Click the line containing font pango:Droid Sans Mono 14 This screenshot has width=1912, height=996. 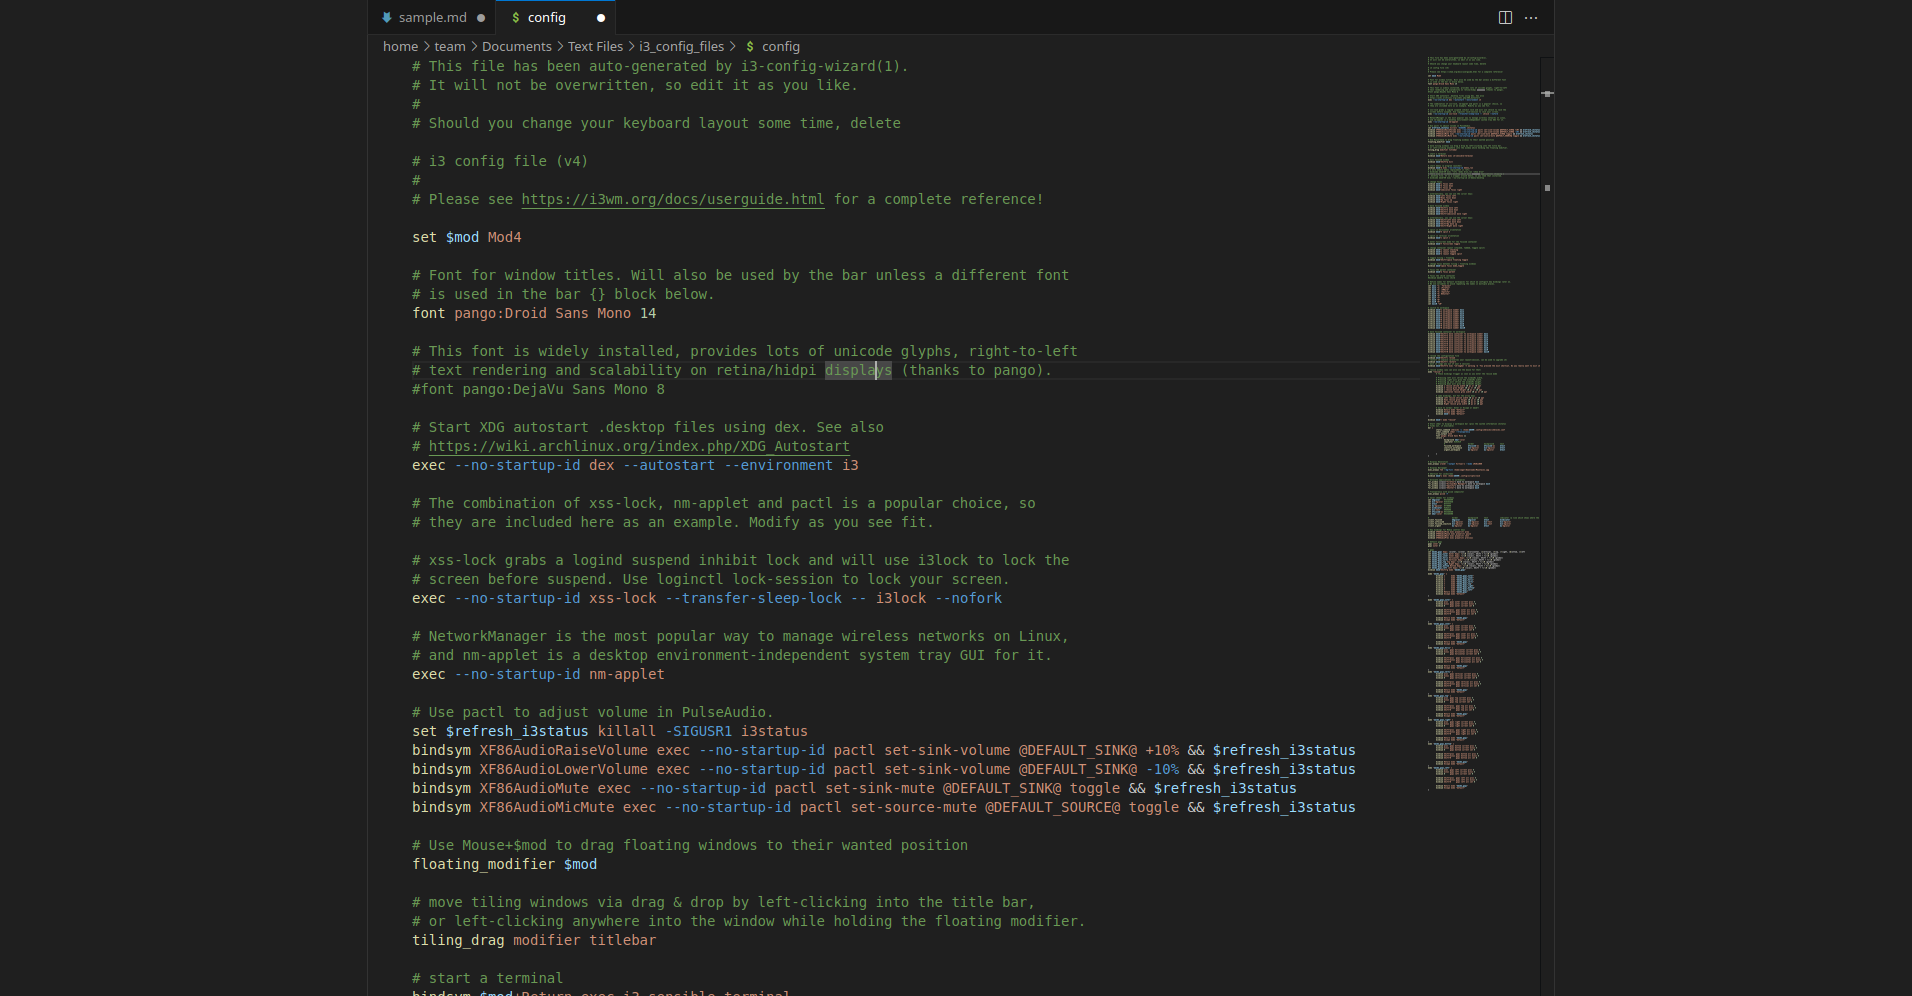tap(534, 313)
